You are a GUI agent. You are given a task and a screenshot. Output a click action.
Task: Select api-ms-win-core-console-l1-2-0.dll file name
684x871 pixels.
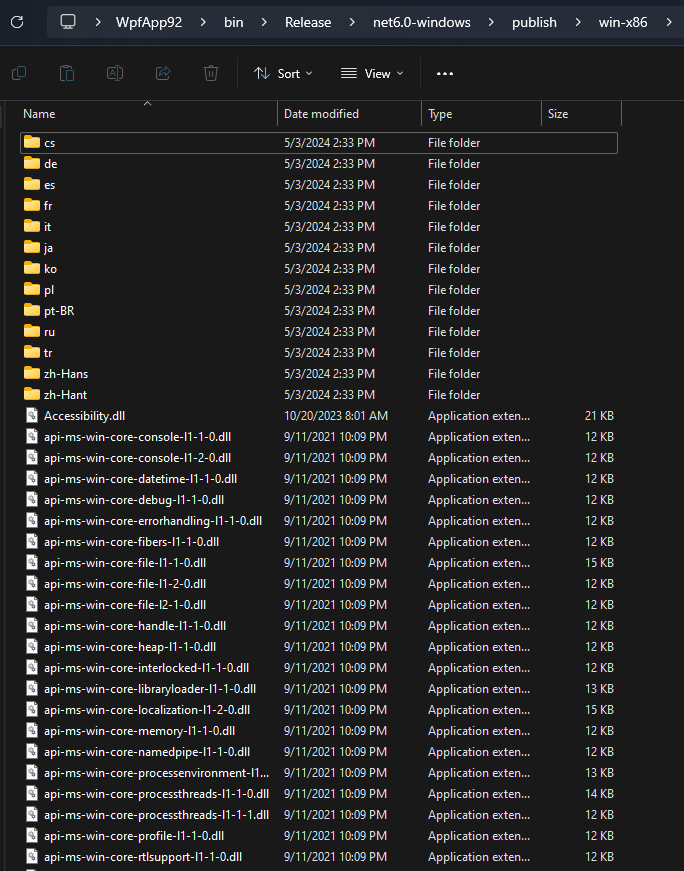point(137,458)
